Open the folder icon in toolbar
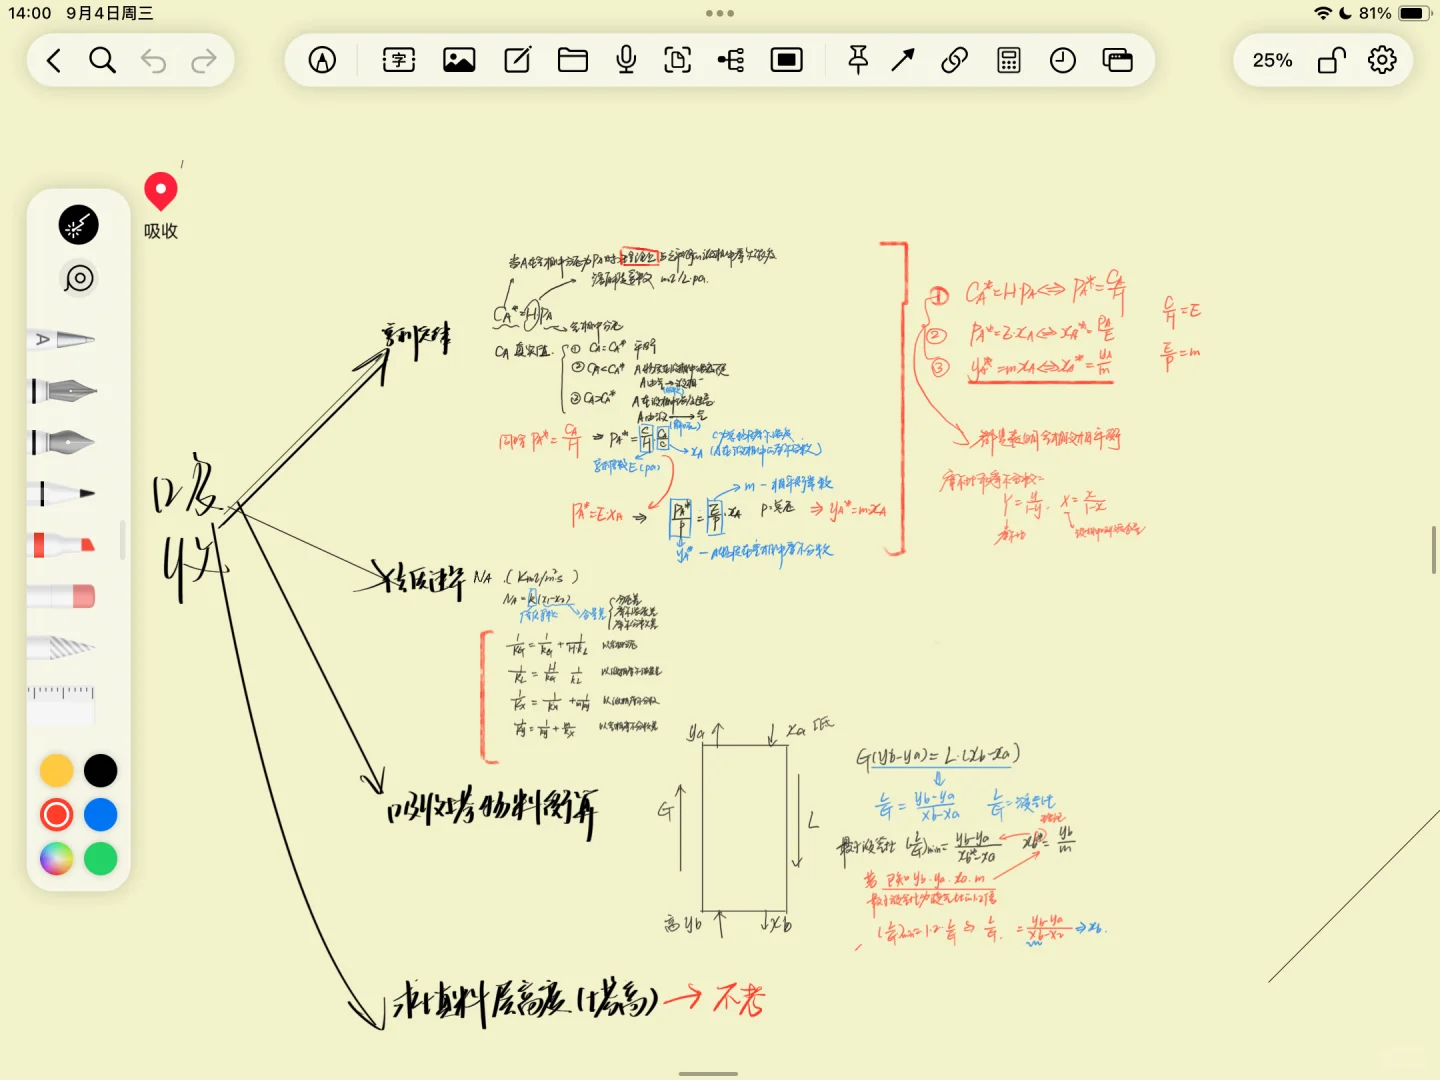This screenshot has height=1080, width=1440. click(x=573, y=61)
